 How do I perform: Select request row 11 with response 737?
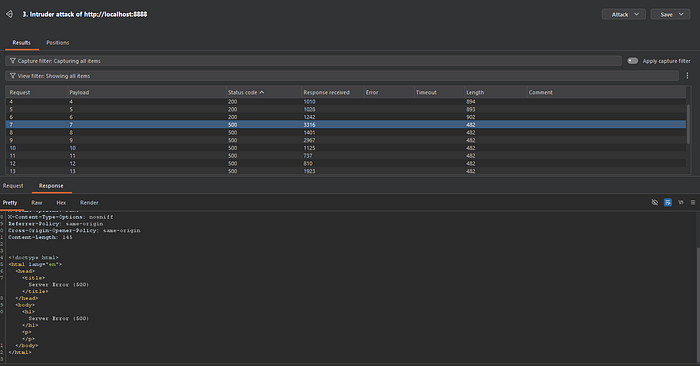[346, 156]
